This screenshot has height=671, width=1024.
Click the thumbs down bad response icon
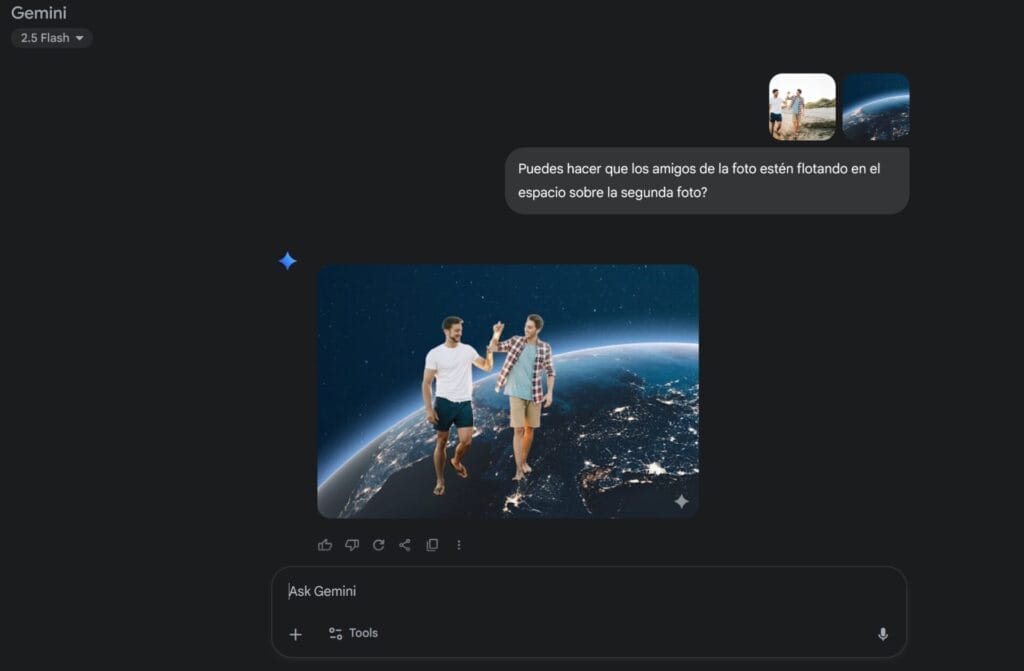point(352,545)
